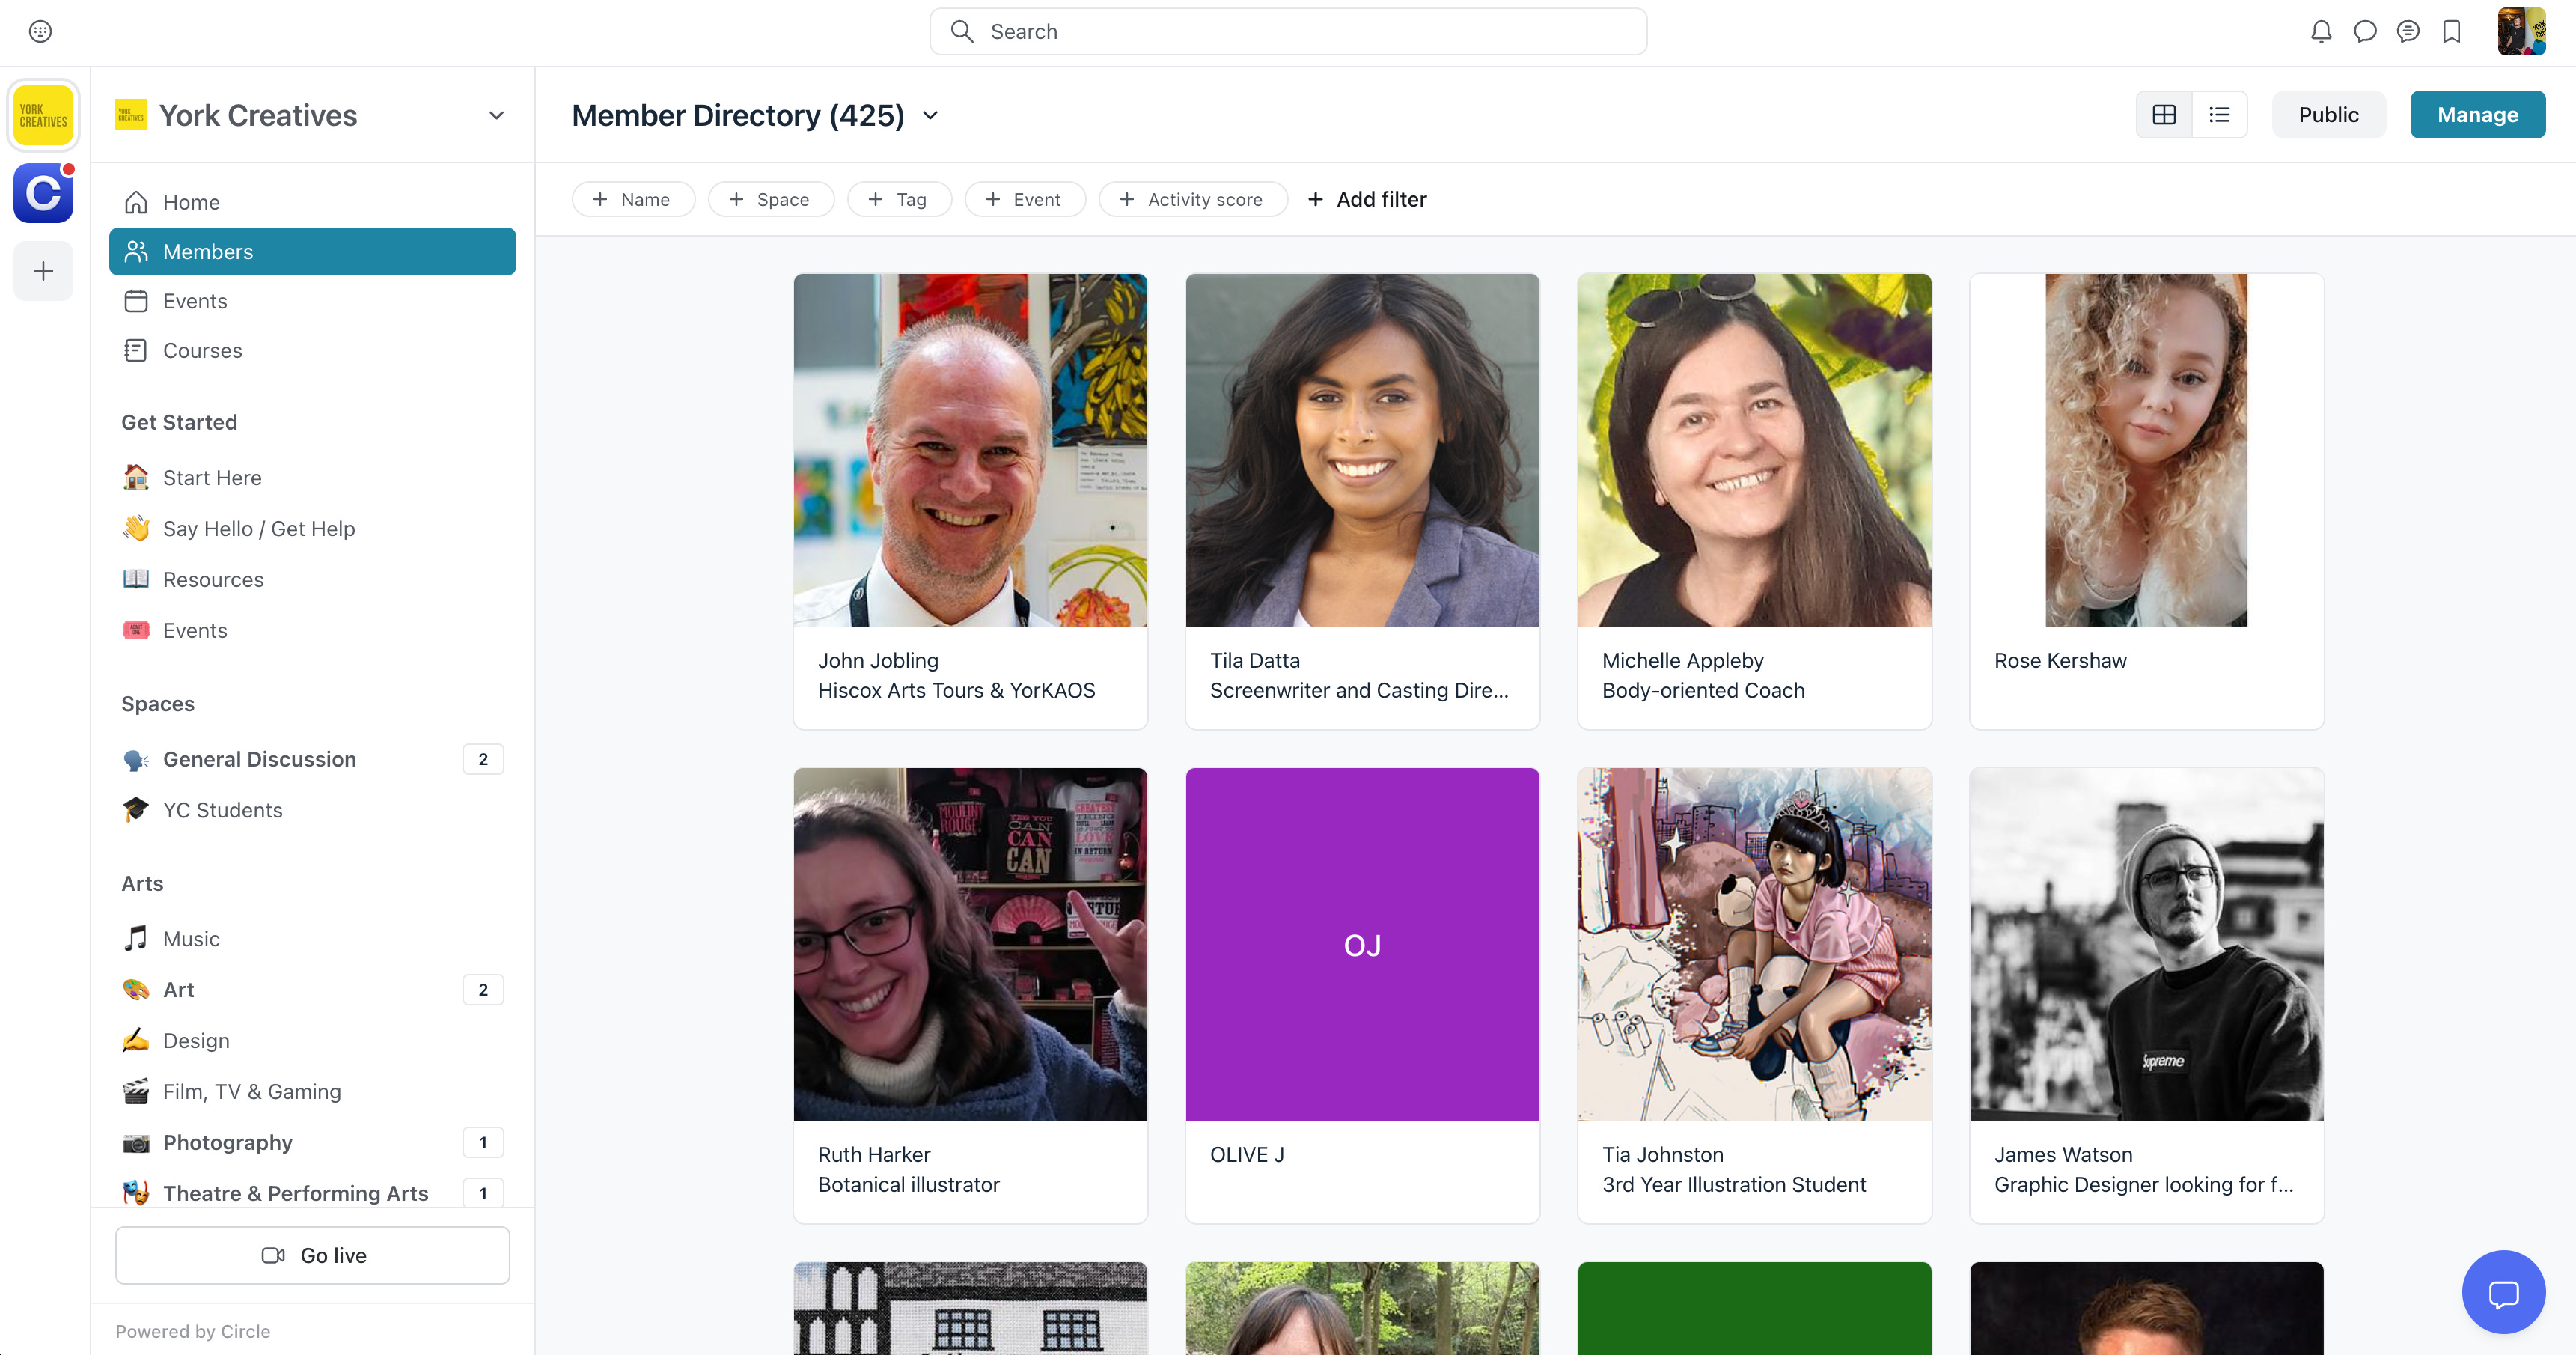Select the York Creatives community icon
The height and width of the screenshot is (1355, 2576).
(x=43, y=115)
